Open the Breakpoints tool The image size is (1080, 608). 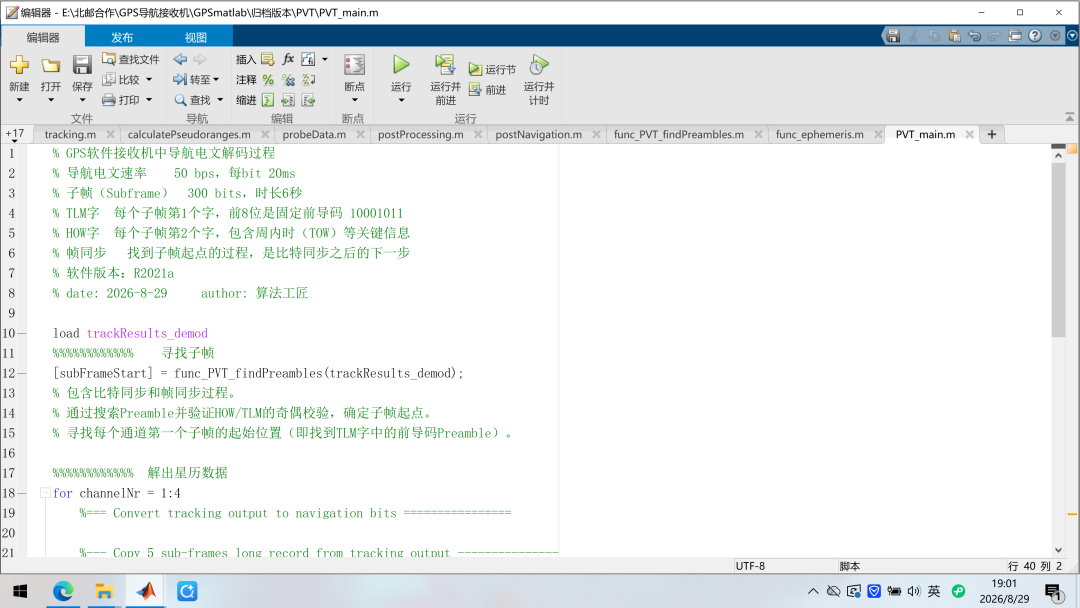(354, 65)
